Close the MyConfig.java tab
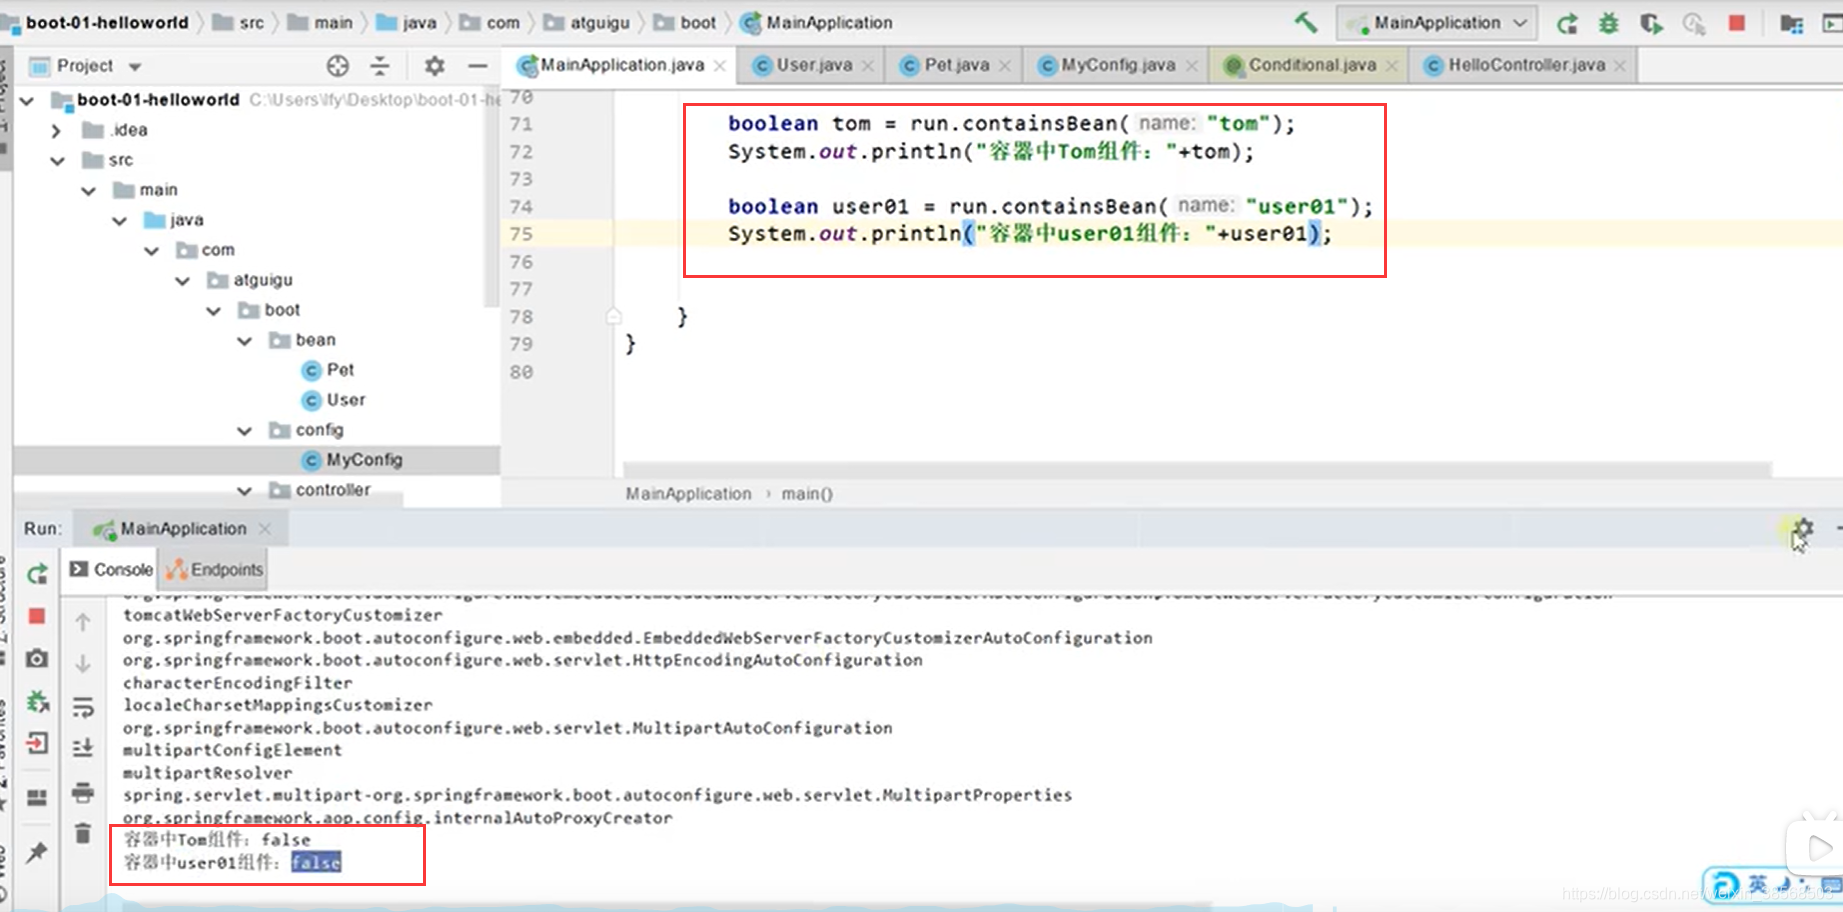This screenshot has width=1843, height=912. click(1191, 66)
